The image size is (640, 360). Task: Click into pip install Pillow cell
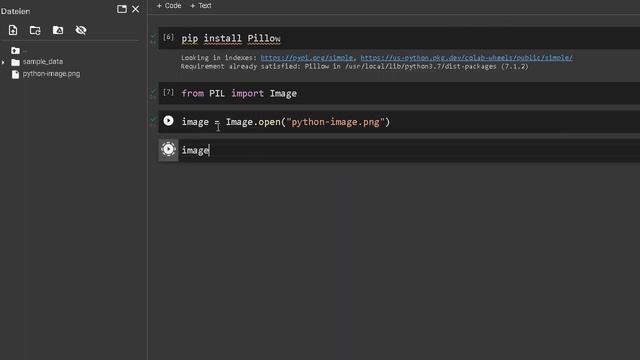[x=399, y=38]
